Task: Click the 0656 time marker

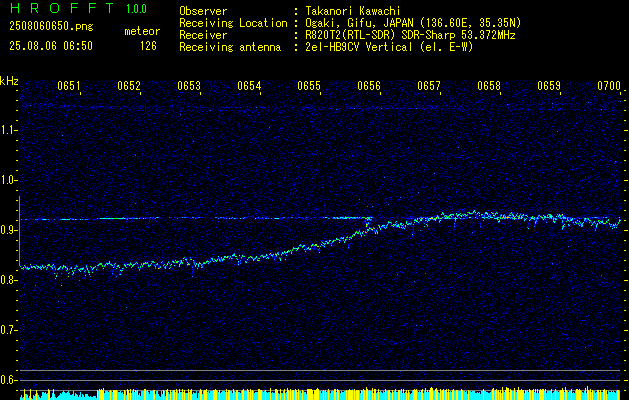Action: (x=369, y=86)
